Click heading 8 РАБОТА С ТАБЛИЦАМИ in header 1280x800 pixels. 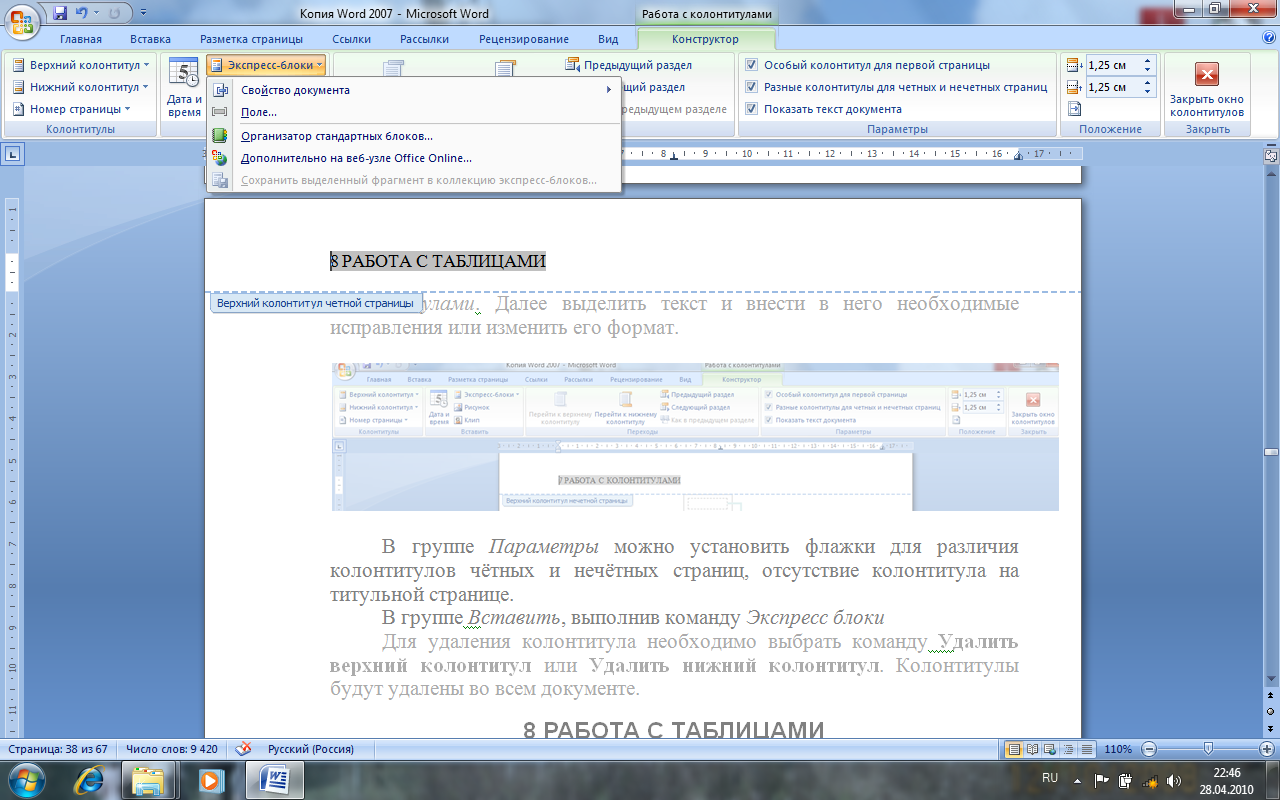point(438,261)
